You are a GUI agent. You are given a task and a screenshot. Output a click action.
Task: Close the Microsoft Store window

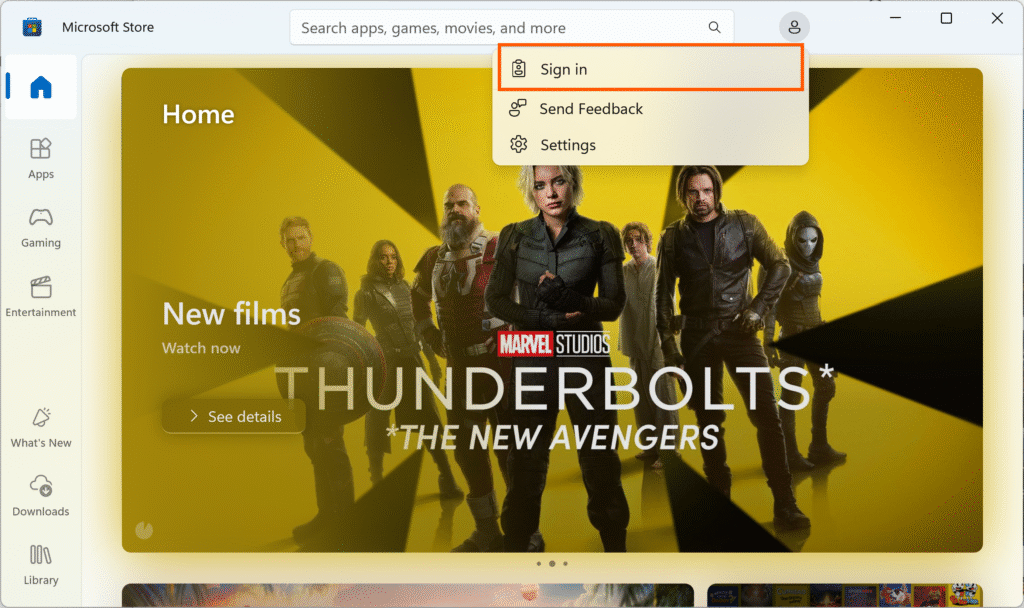pyautogui.click(x=997, y=18)
